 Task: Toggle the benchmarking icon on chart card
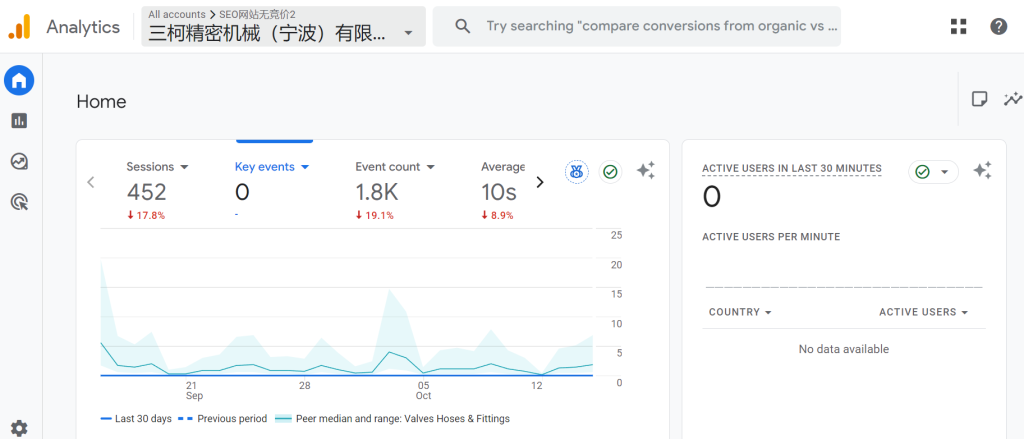pyautogui.click(x=576, y=172)
